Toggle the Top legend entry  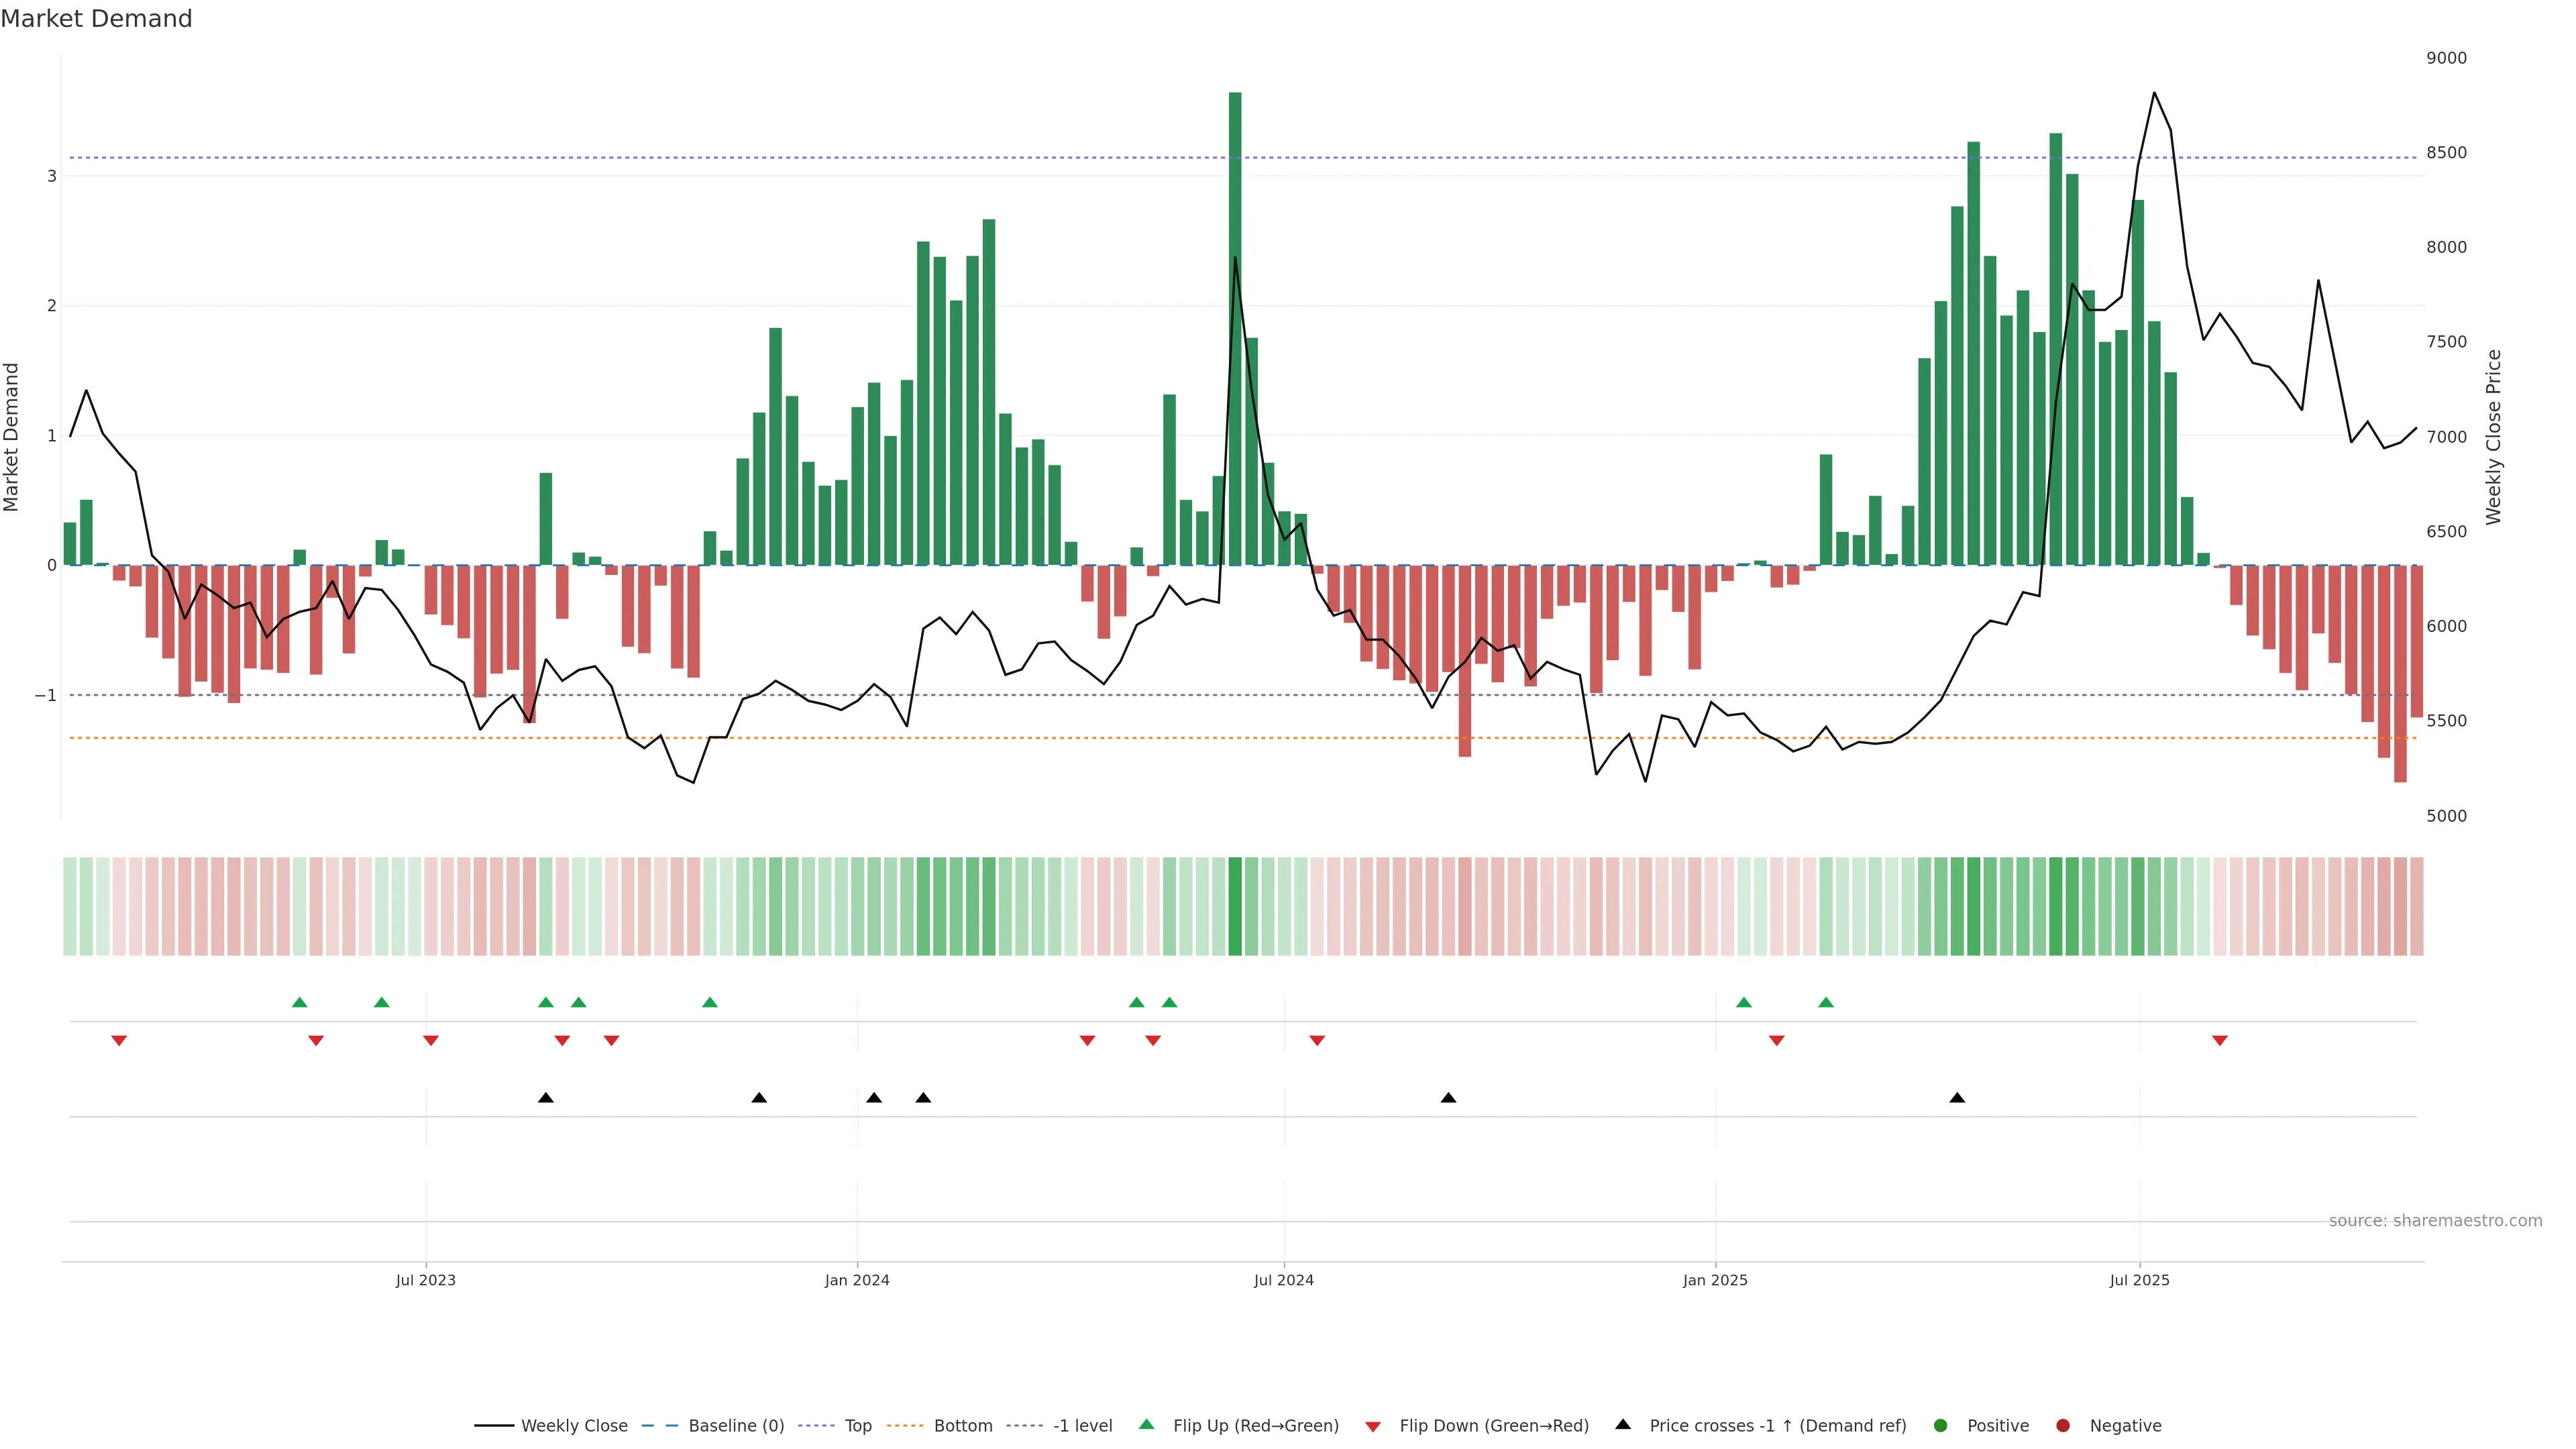[x=857, y=1425]
